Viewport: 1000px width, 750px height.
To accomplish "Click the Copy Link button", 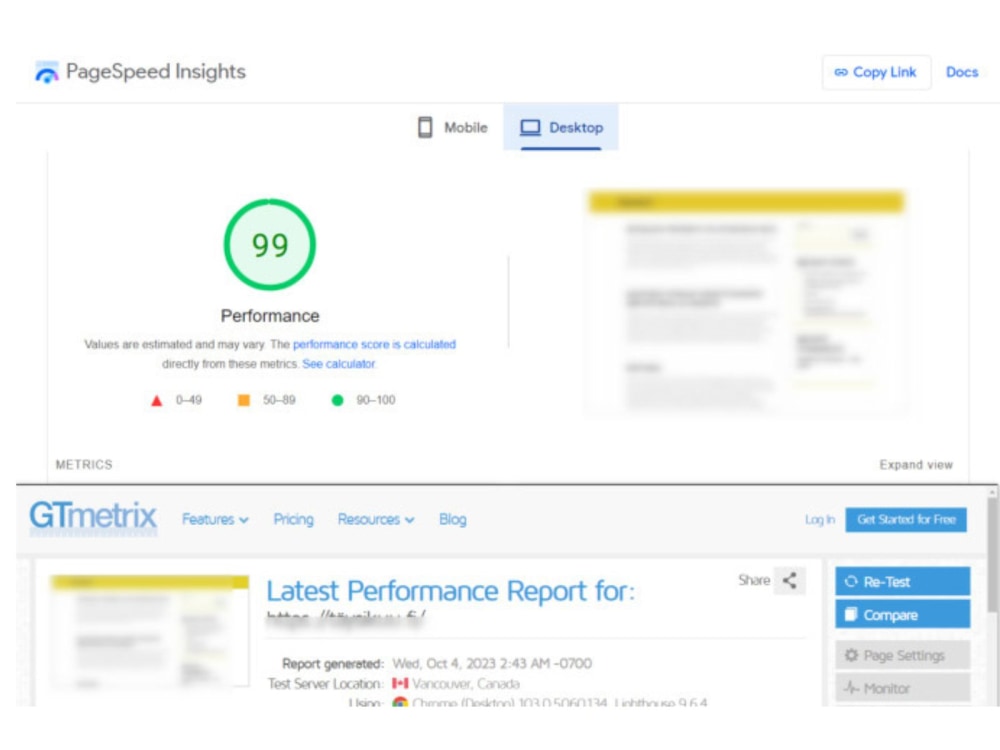I will point(876,72).
